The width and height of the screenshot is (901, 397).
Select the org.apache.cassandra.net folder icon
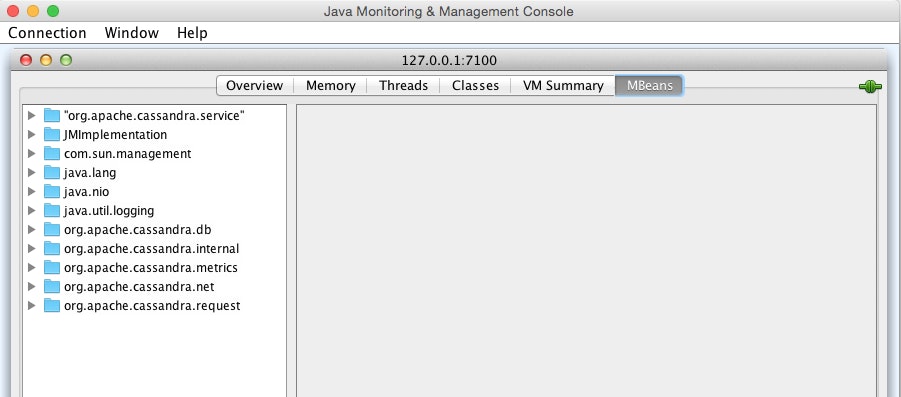[x=52, y=286]
